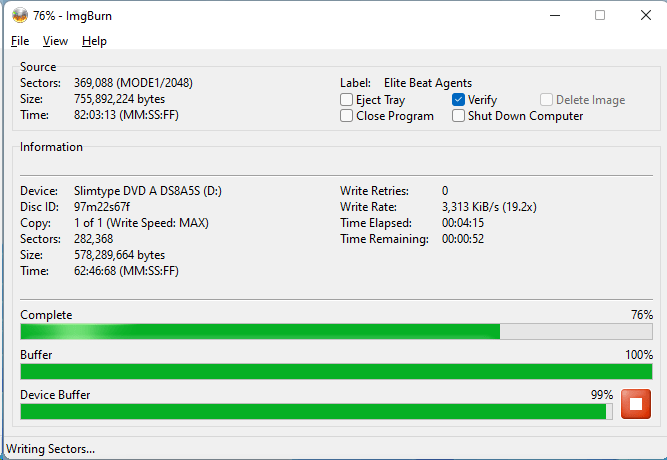The image size is (667, 460).
Task: Click the "Writing Sectors..." status bar text
Action: click(x=51, y=449)
